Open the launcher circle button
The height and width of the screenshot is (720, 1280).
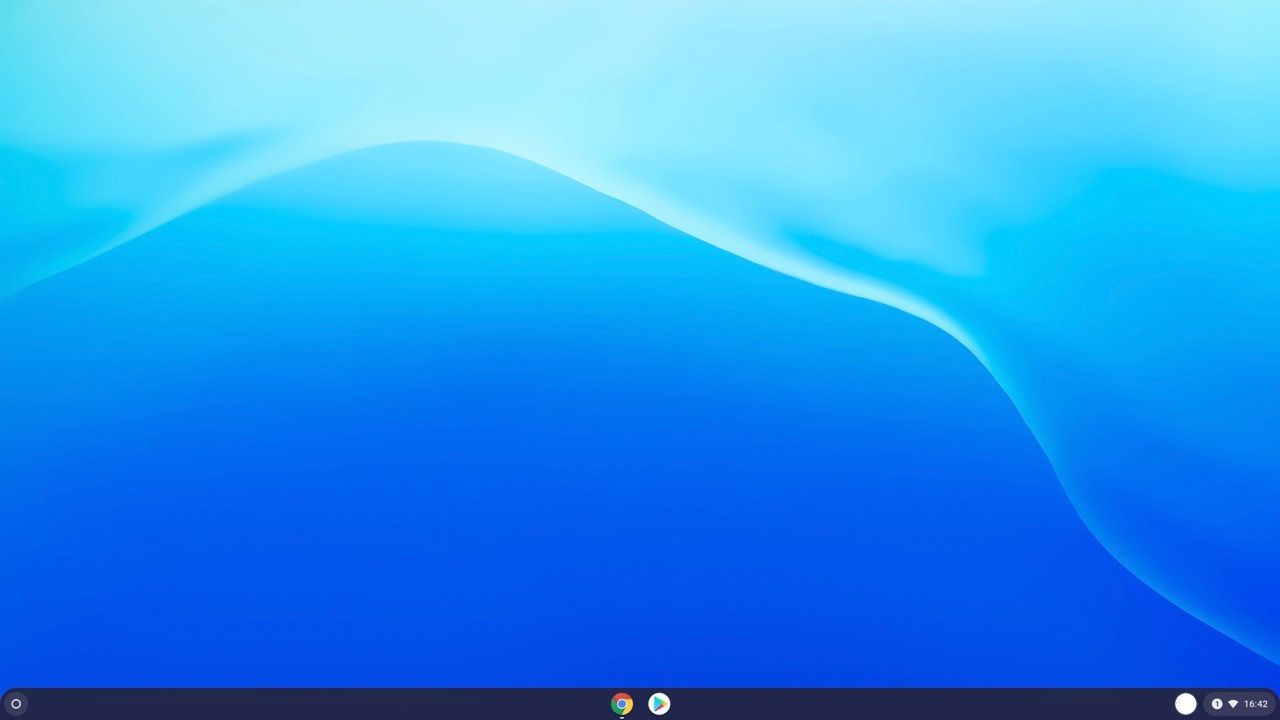[16, 704]
